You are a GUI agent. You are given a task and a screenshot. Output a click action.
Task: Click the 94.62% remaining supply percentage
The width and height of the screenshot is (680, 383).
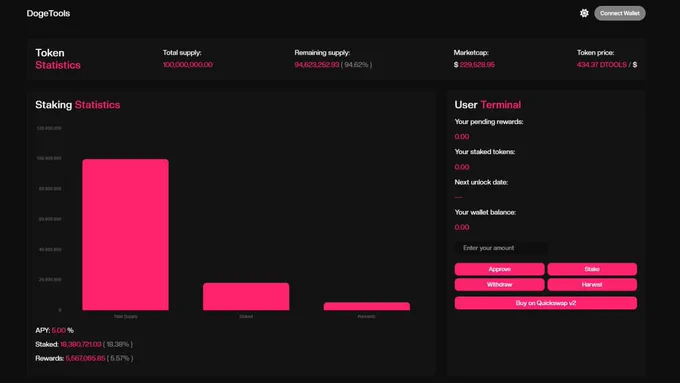pos(356,65)
